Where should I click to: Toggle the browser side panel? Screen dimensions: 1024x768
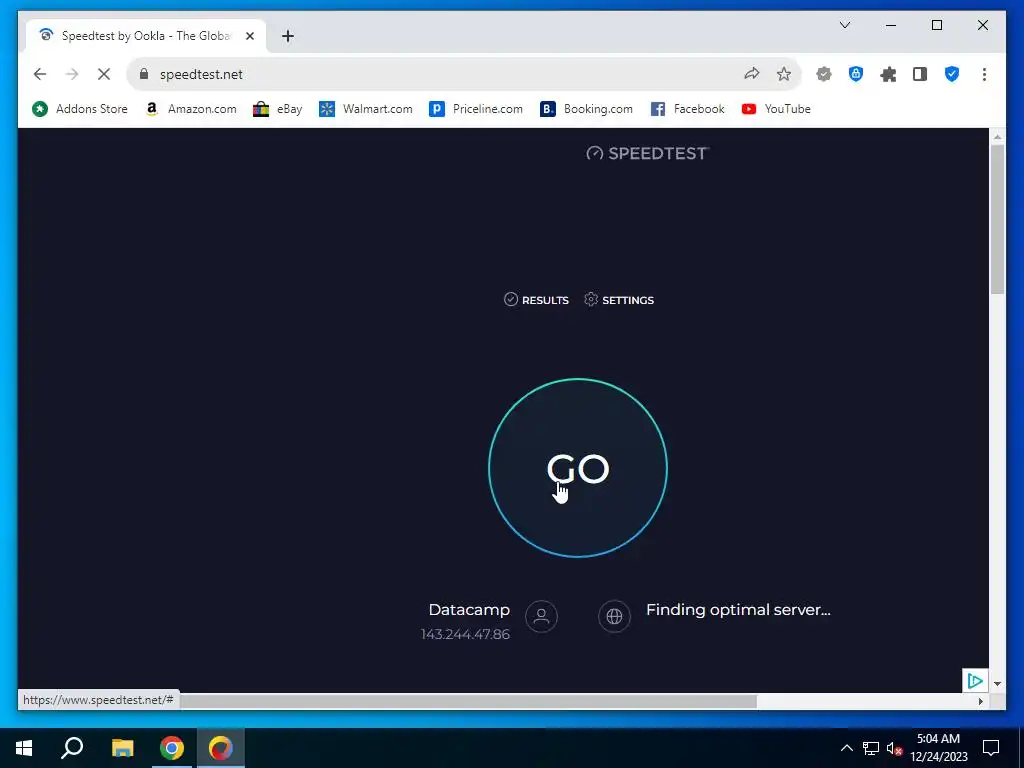(x=920, y=74)
